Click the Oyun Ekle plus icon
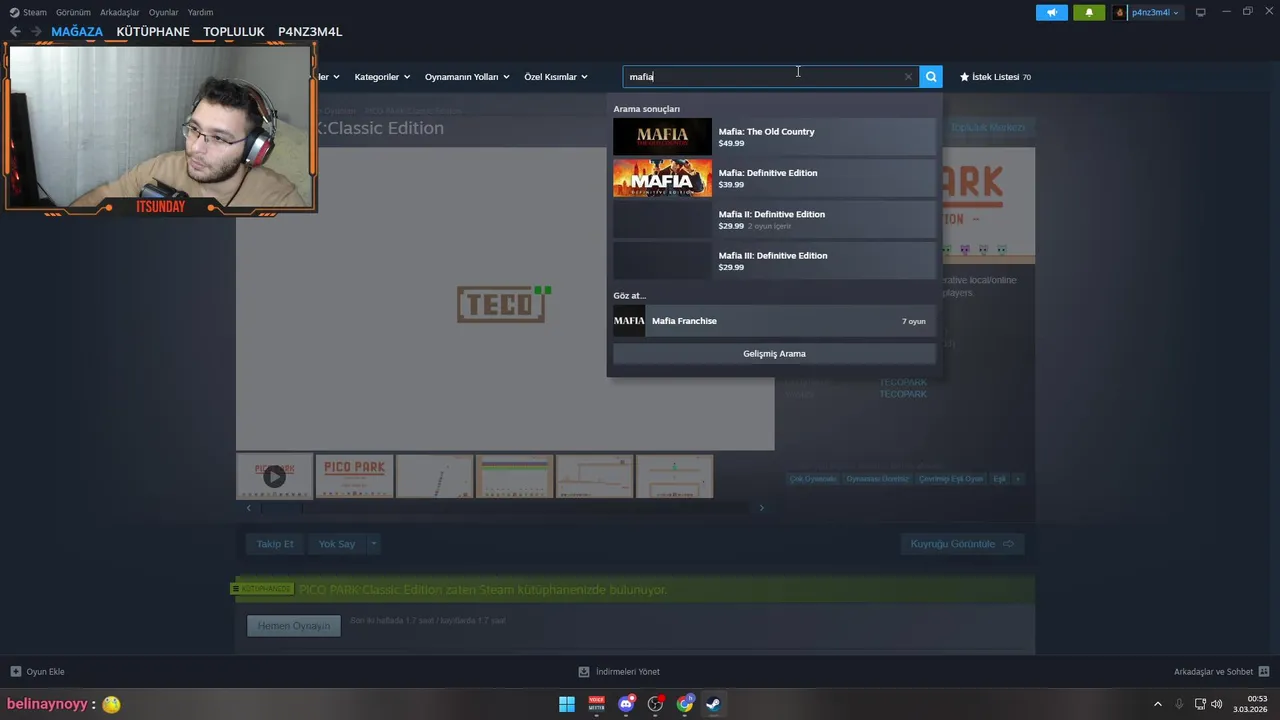Viewport: 1280px width, 720px height. coord(15,672)
